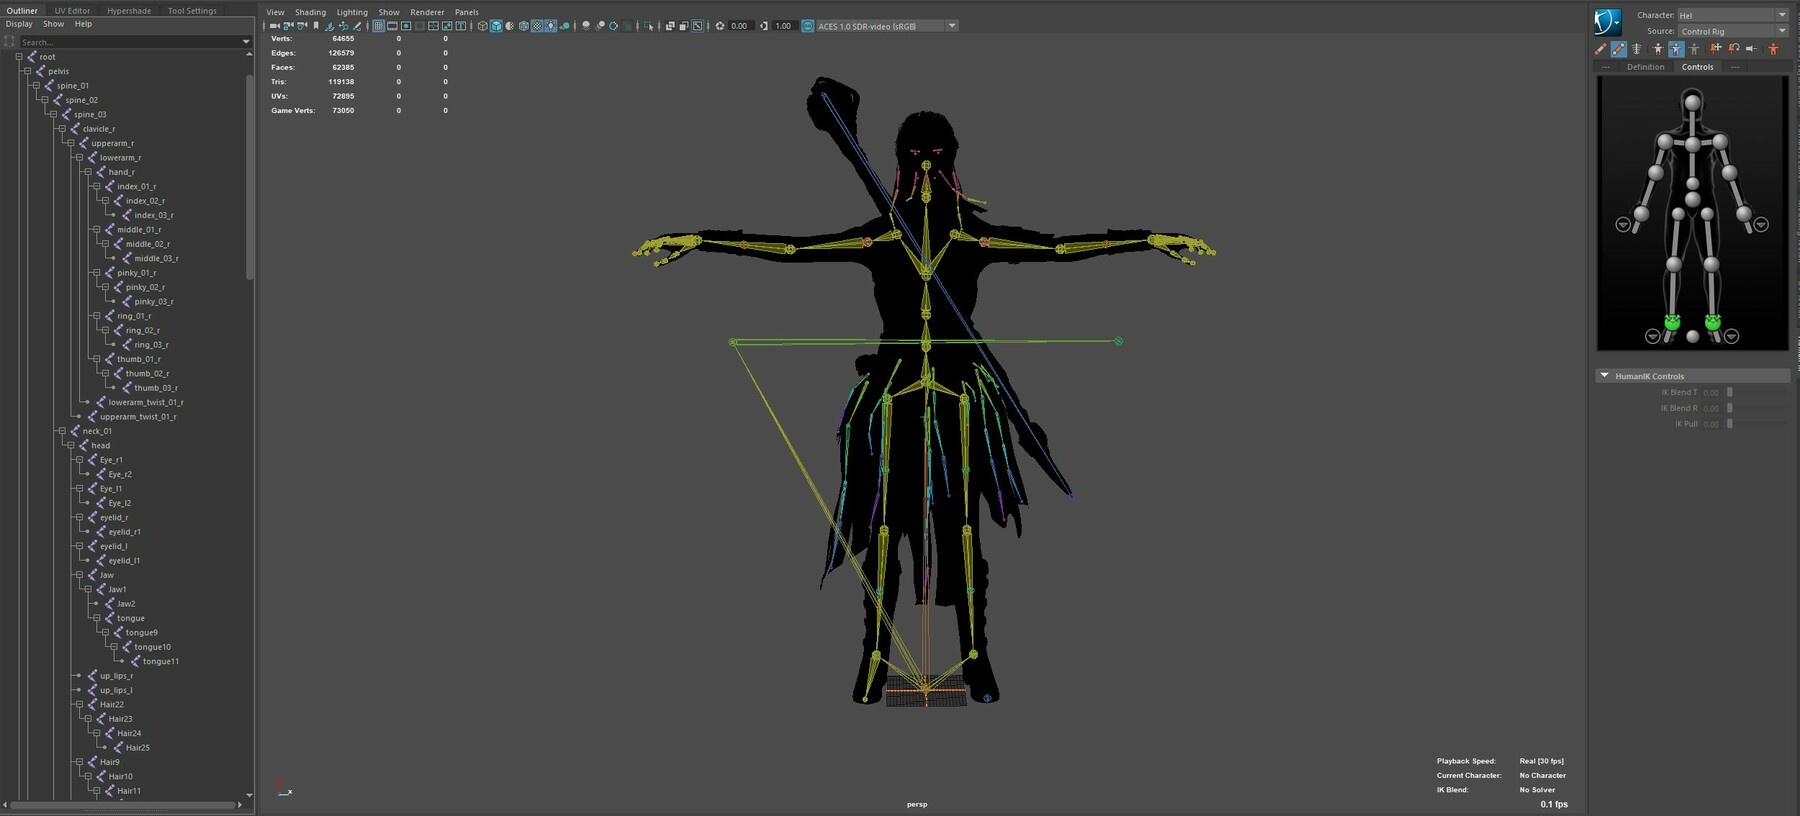Collapse the HumanIK Controls section

pyautogui.click(x=1605, y=376)
